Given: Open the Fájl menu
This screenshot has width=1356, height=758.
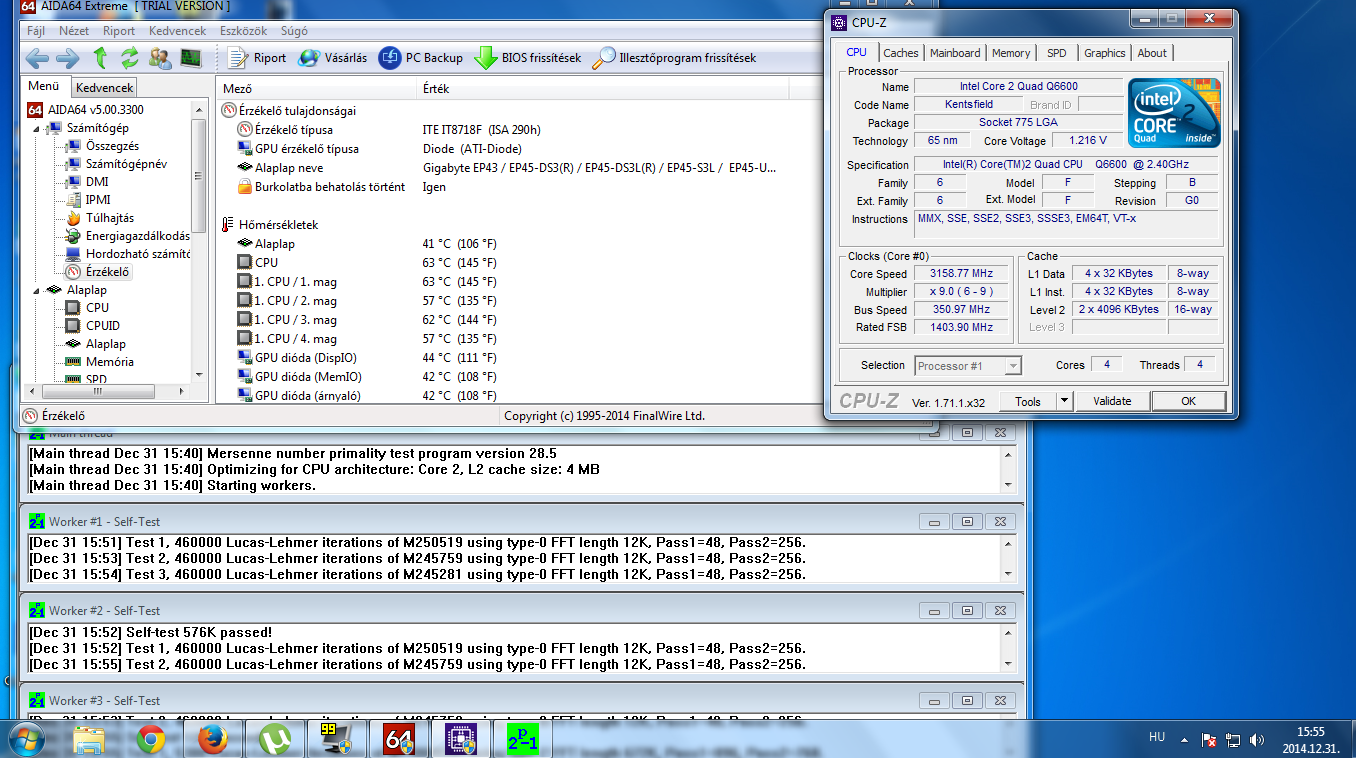Looking at the screenshot, I should (36, 31).
